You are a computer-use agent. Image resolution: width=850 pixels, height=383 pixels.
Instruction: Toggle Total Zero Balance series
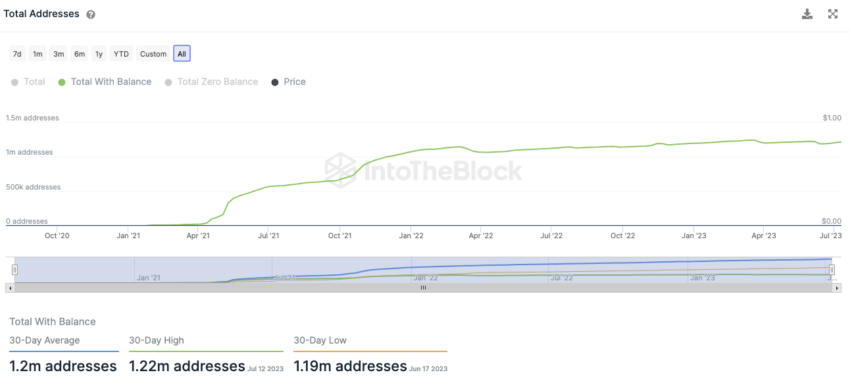coord(211,82)
